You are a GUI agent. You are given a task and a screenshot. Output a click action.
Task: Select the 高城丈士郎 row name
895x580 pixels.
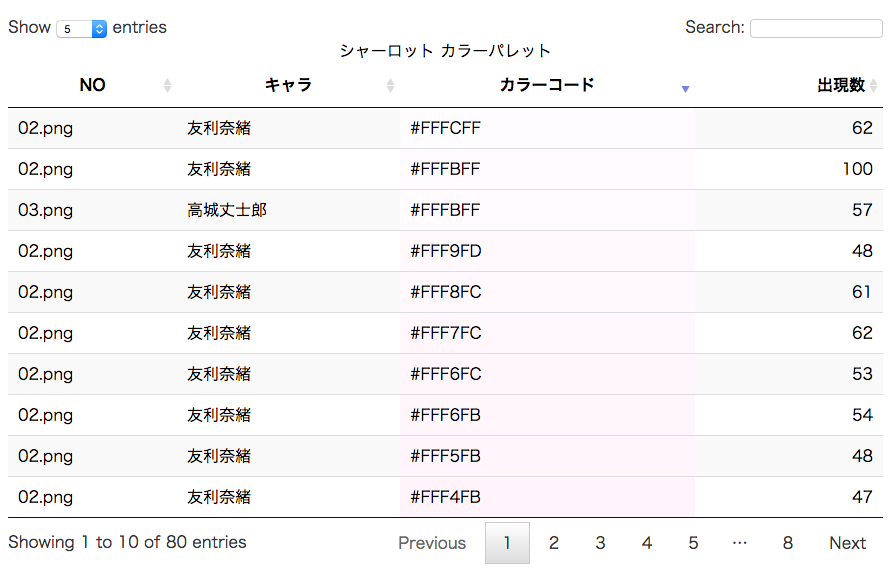pos(227,210)
